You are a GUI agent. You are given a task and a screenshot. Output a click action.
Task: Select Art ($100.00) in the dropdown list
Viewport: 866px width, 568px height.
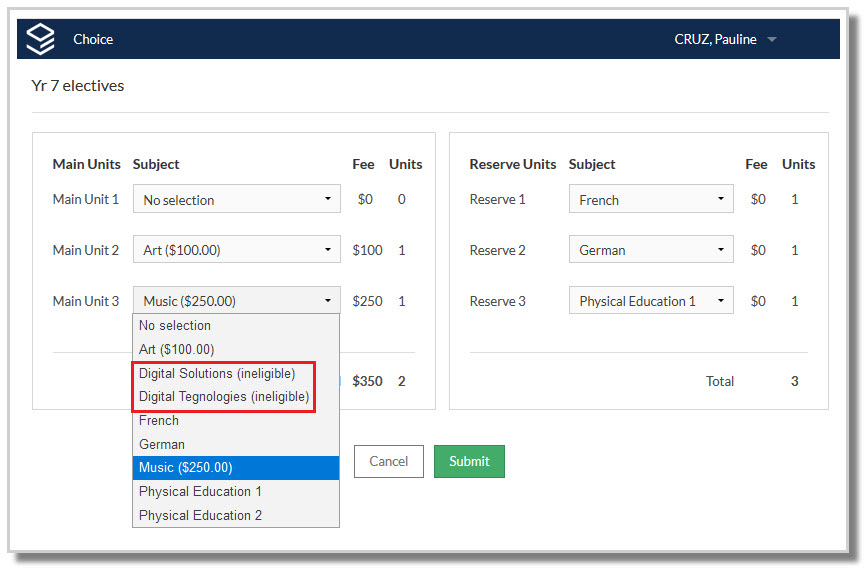tap(236, 349)
